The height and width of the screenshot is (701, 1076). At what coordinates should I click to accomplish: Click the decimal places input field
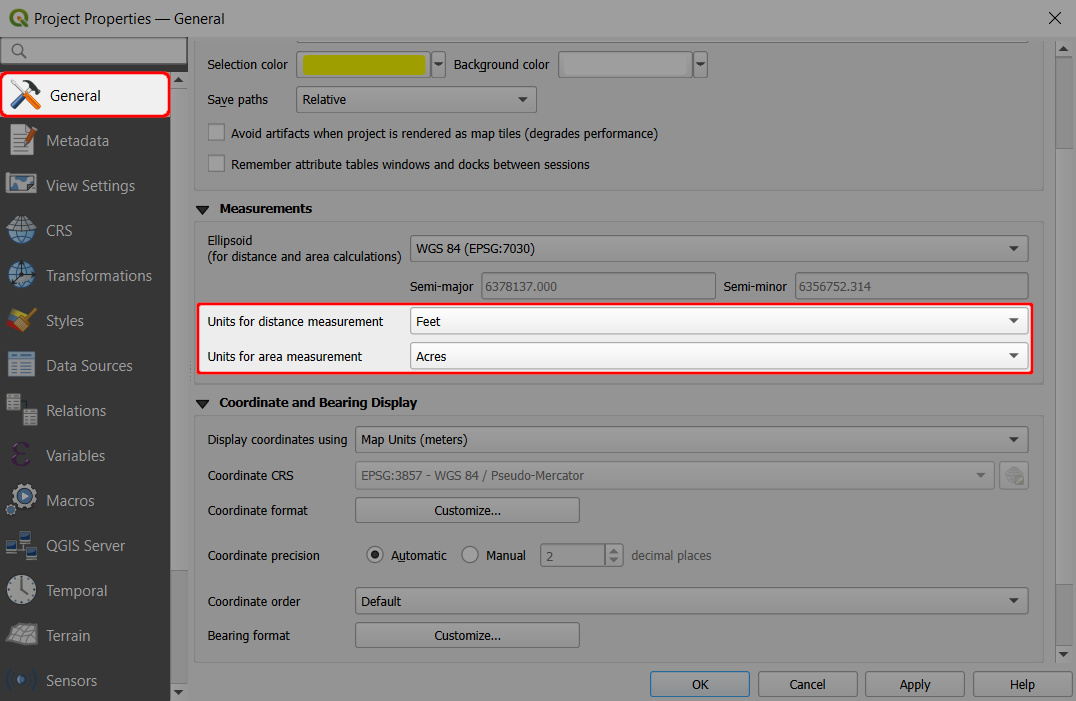[x=573, y=556]
